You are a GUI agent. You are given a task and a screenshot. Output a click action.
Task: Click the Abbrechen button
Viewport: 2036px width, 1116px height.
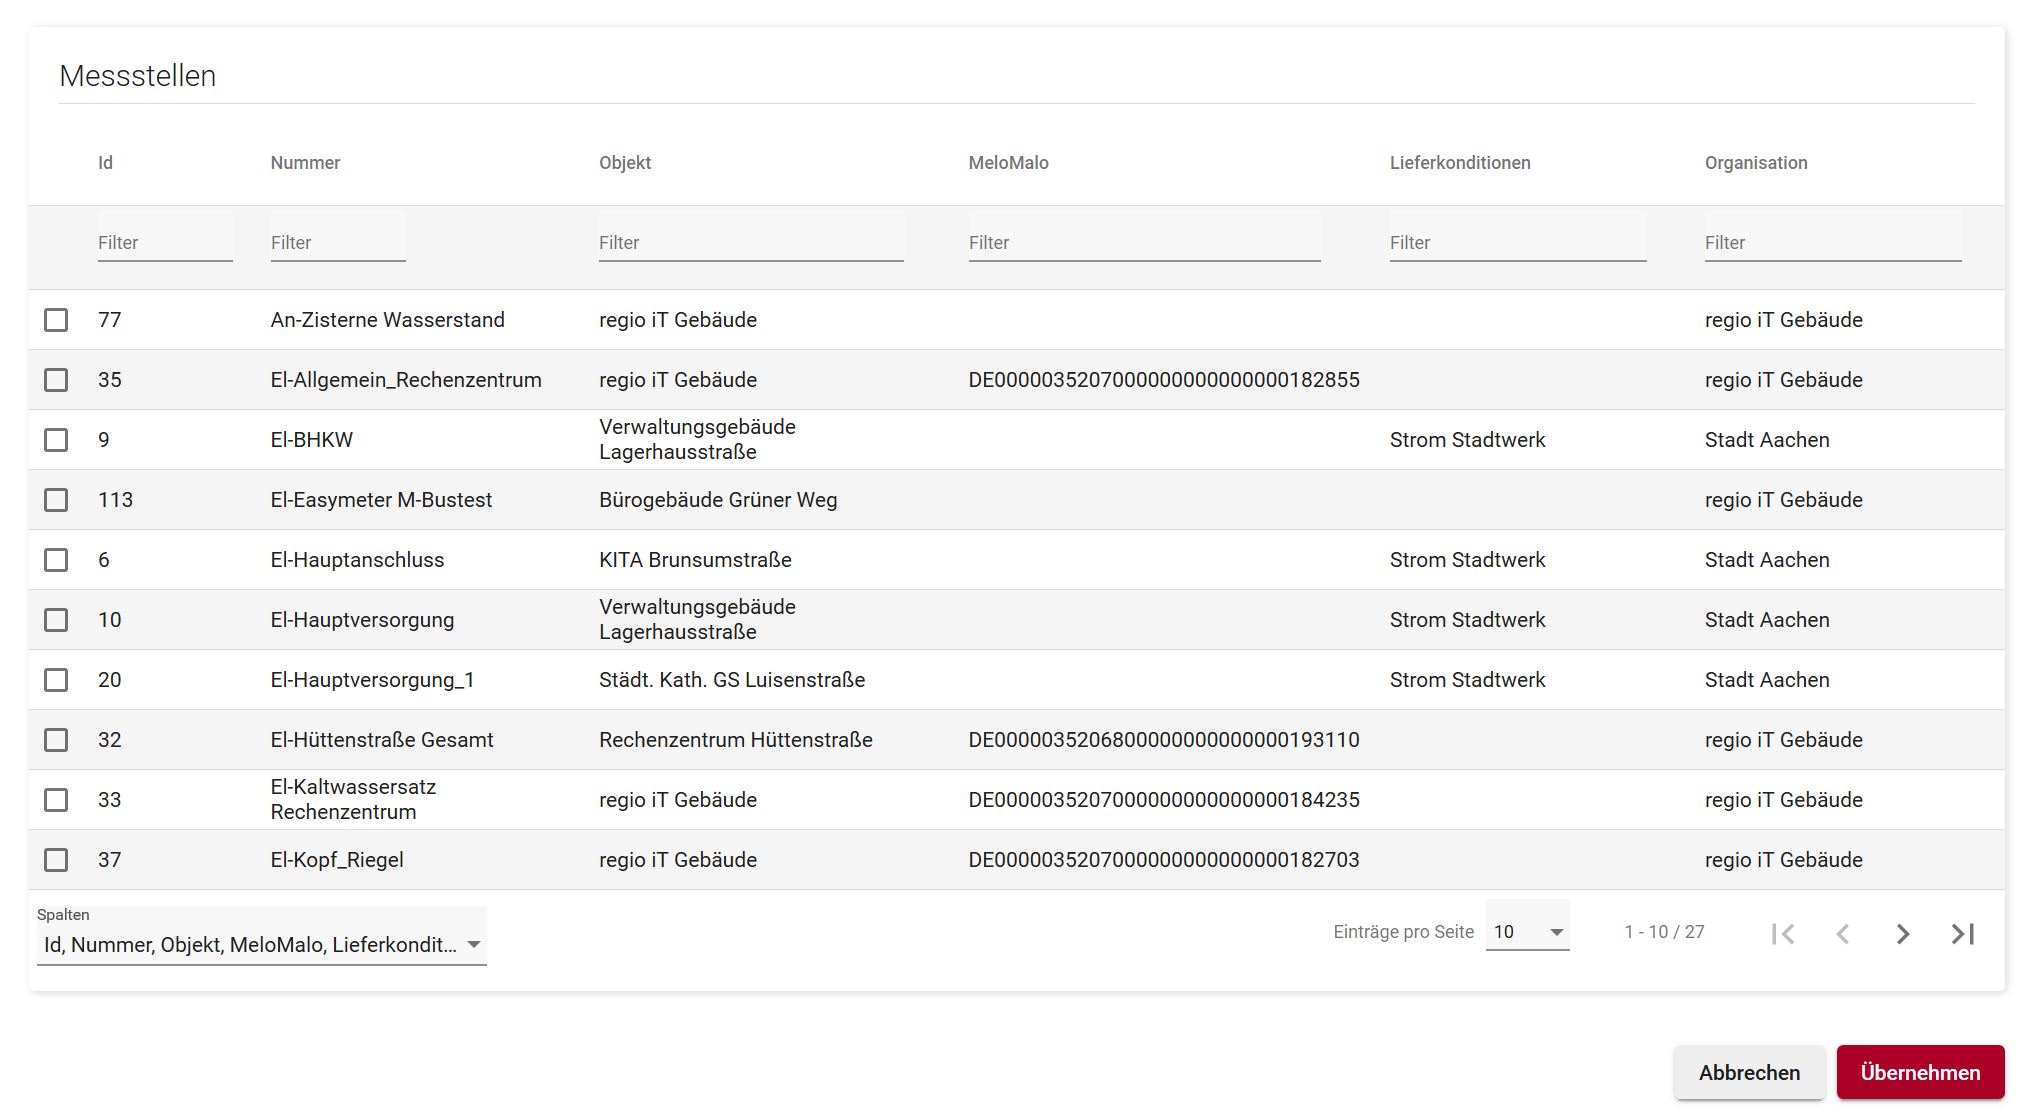click(1749, 1071)
